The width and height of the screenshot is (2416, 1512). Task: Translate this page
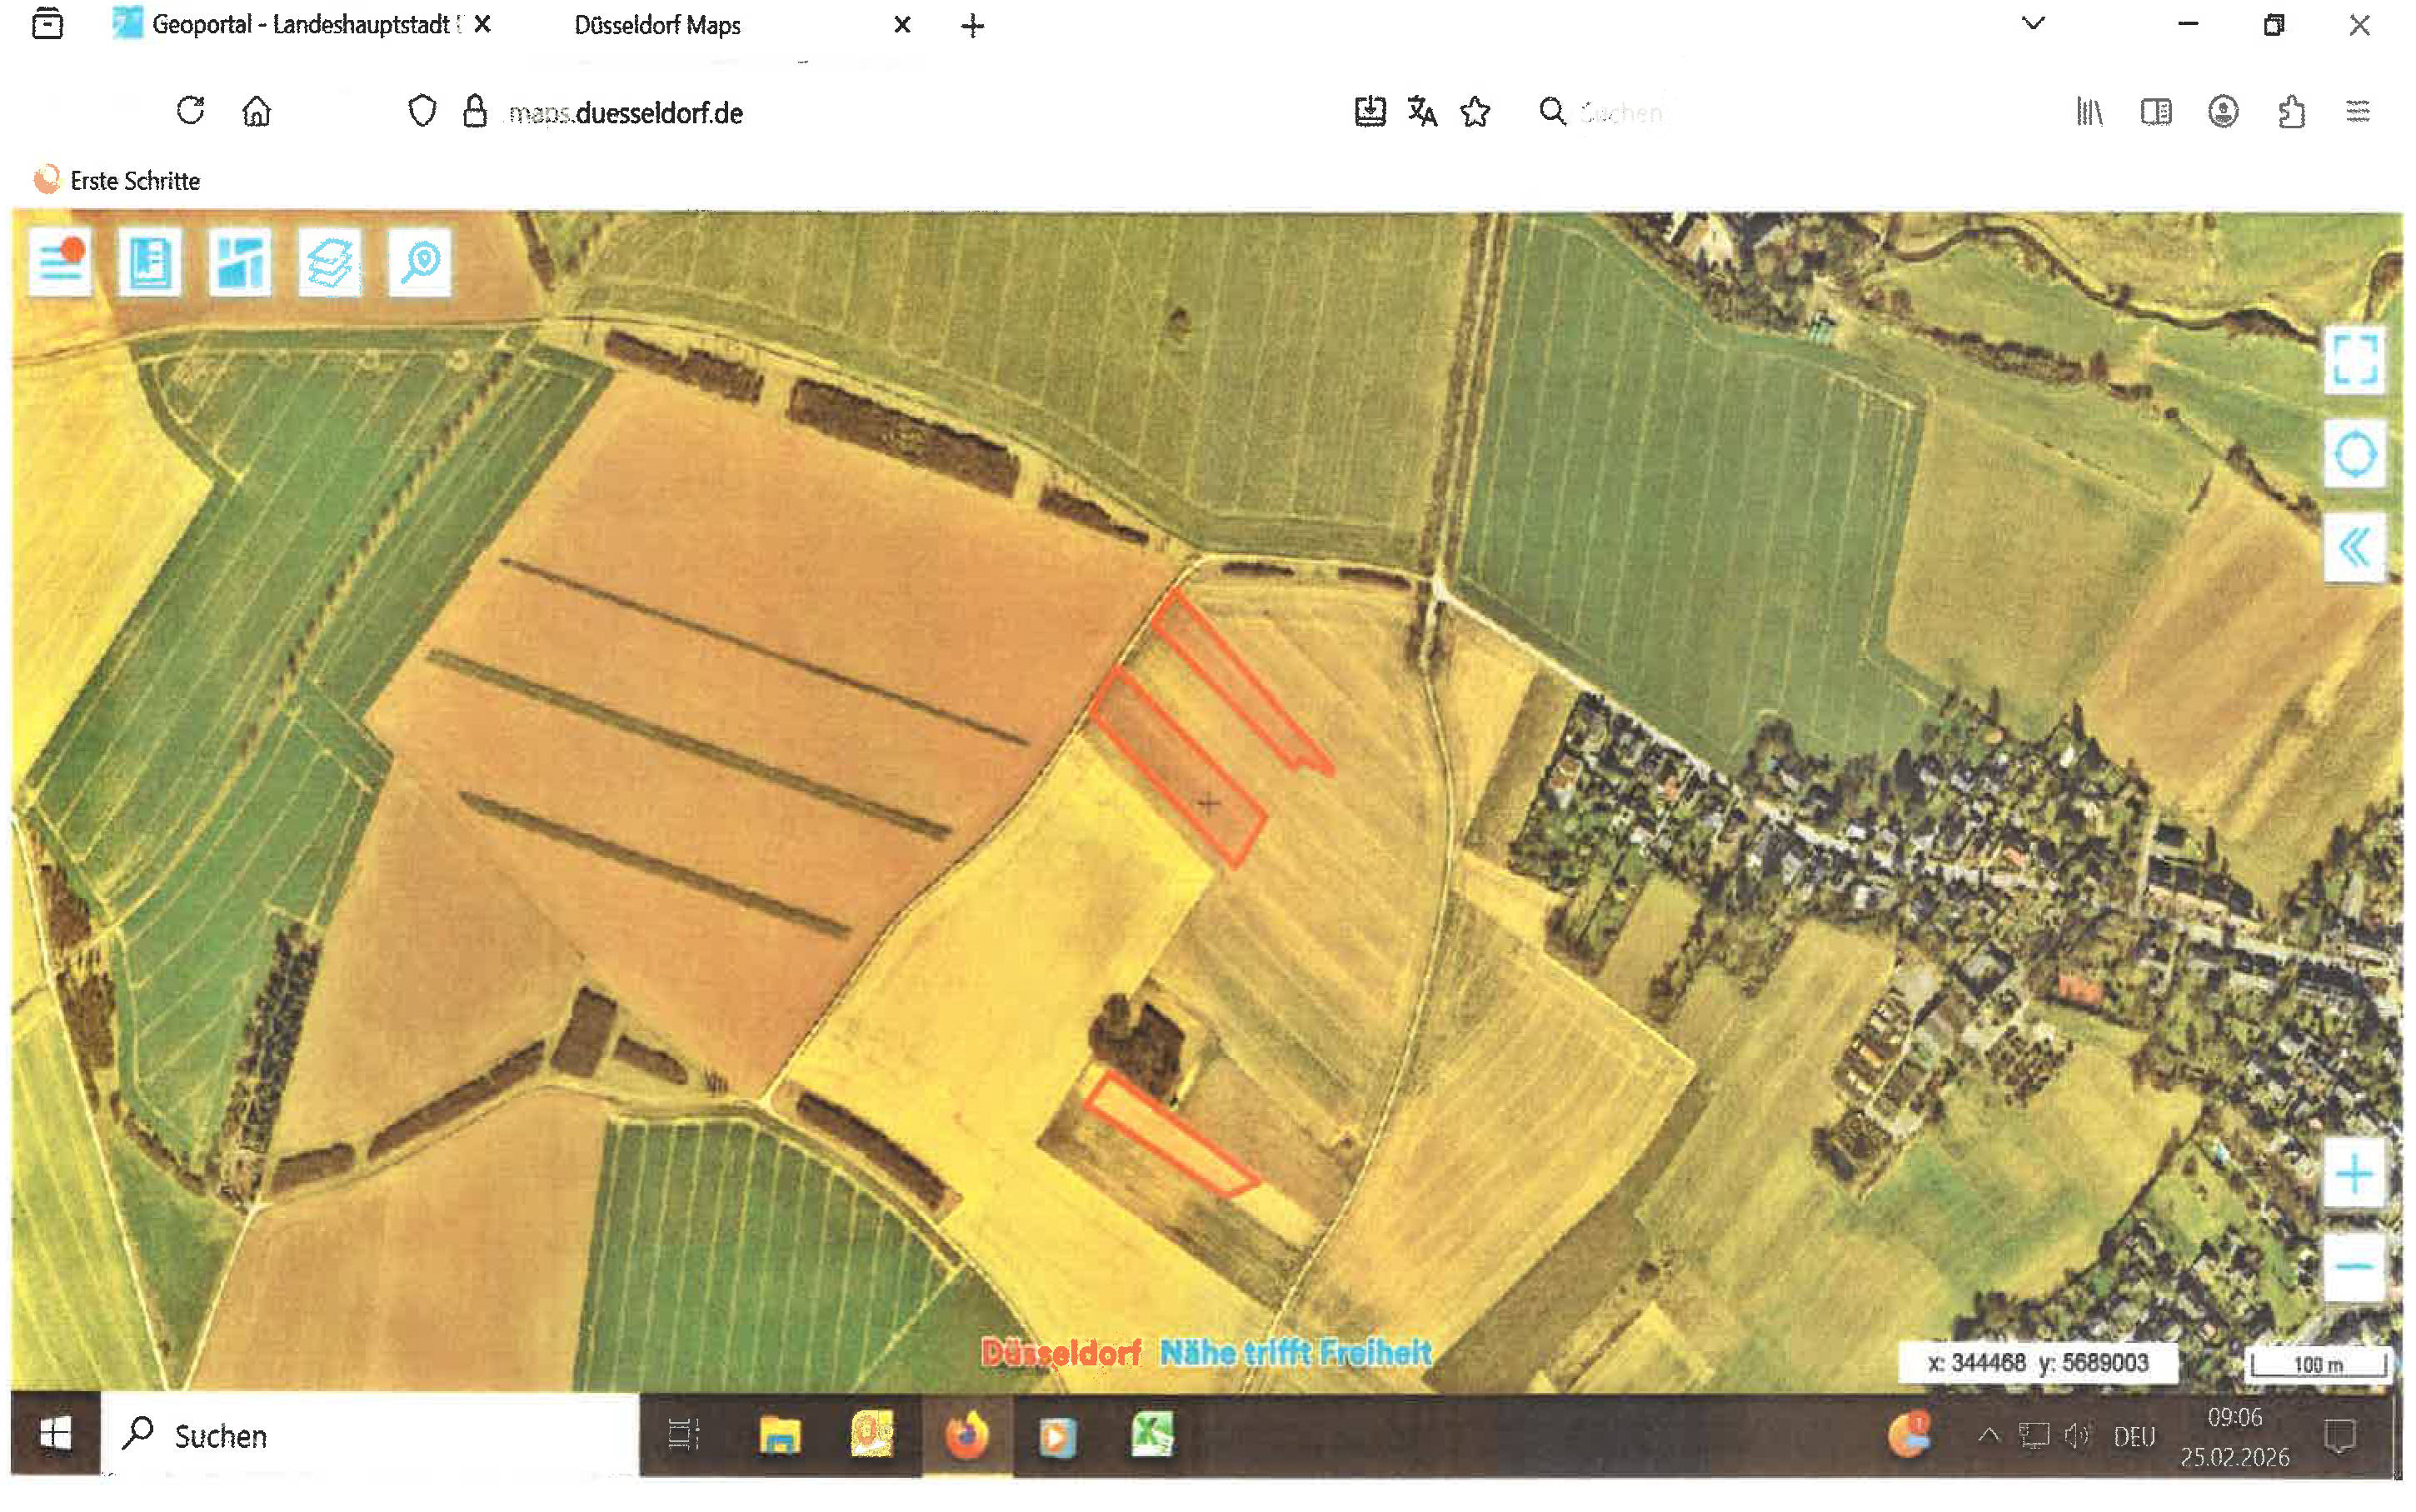[x=1422, y=111]
